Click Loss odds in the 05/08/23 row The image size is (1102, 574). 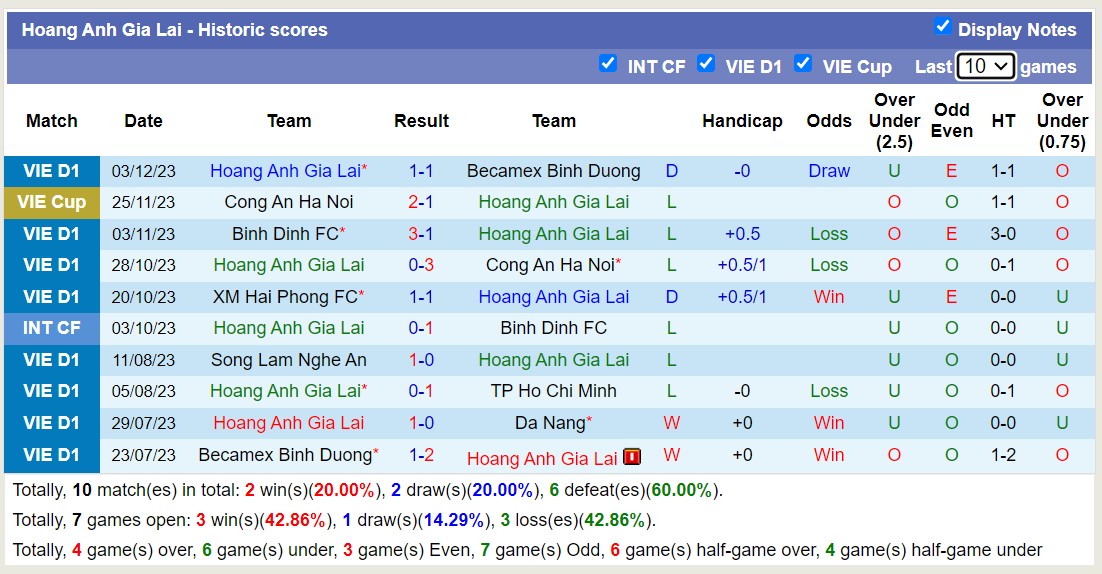[829, 391]
